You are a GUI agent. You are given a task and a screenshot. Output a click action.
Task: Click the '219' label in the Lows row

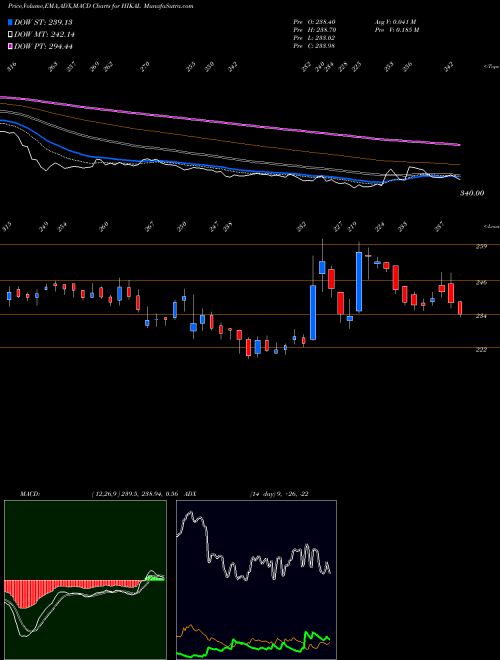click(x=352, y=227)
